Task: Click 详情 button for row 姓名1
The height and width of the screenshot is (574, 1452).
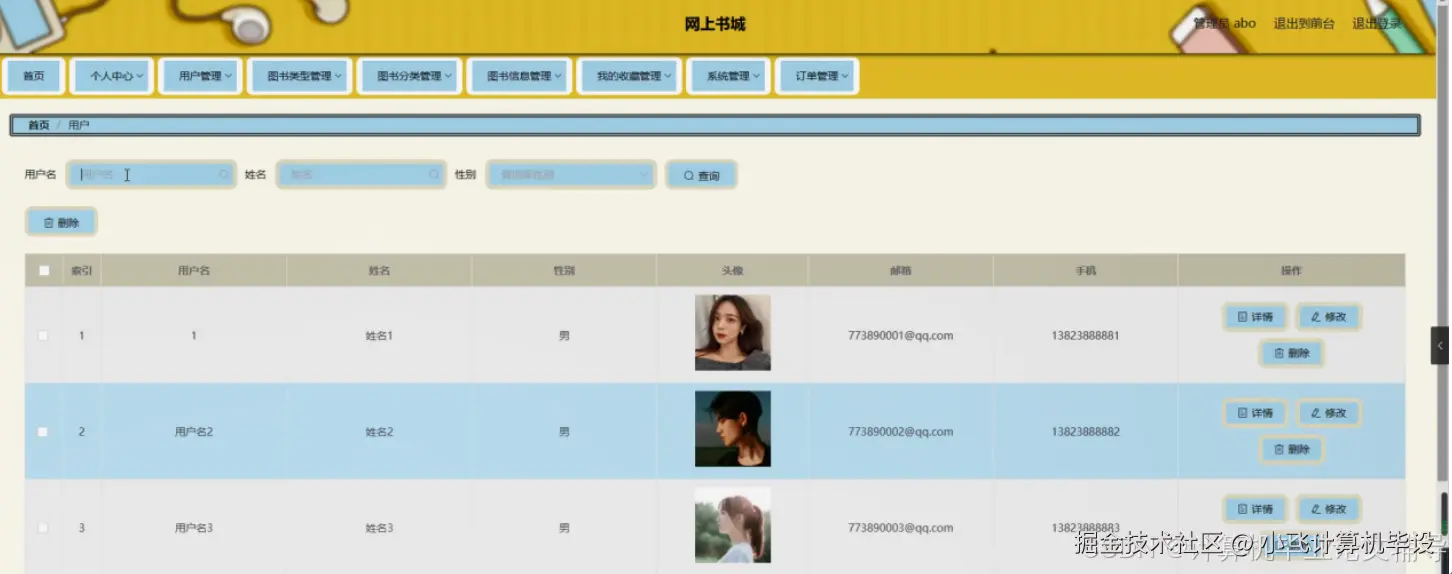Action: (1255, 317)
